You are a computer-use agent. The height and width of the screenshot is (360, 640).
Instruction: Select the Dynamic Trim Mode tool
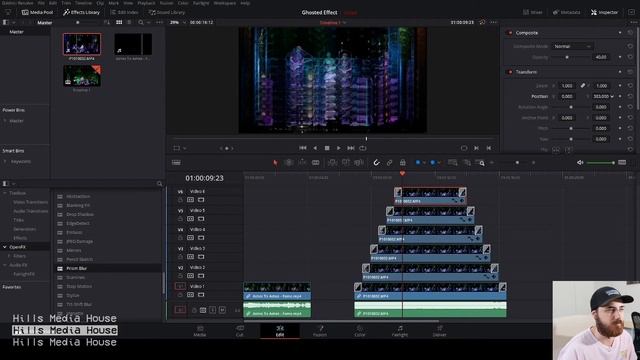(302, 162)
